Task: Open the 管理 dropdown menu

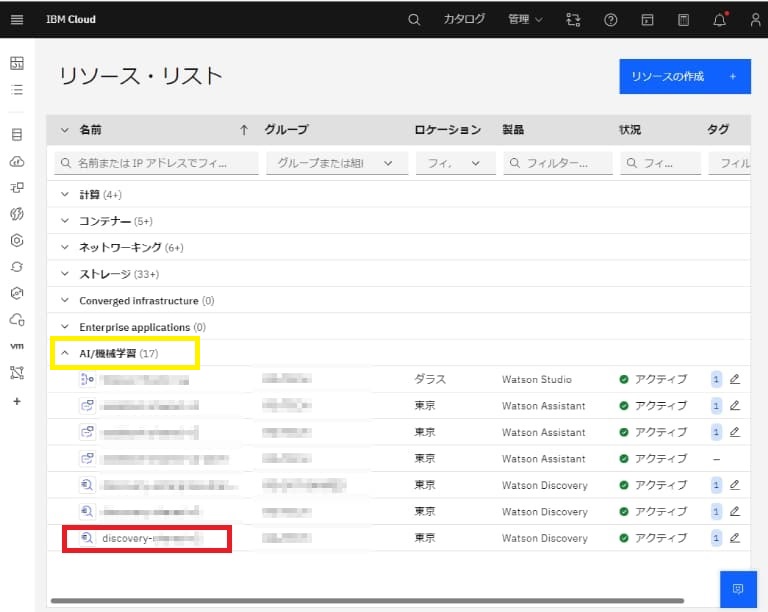Action: click(525, 19)
